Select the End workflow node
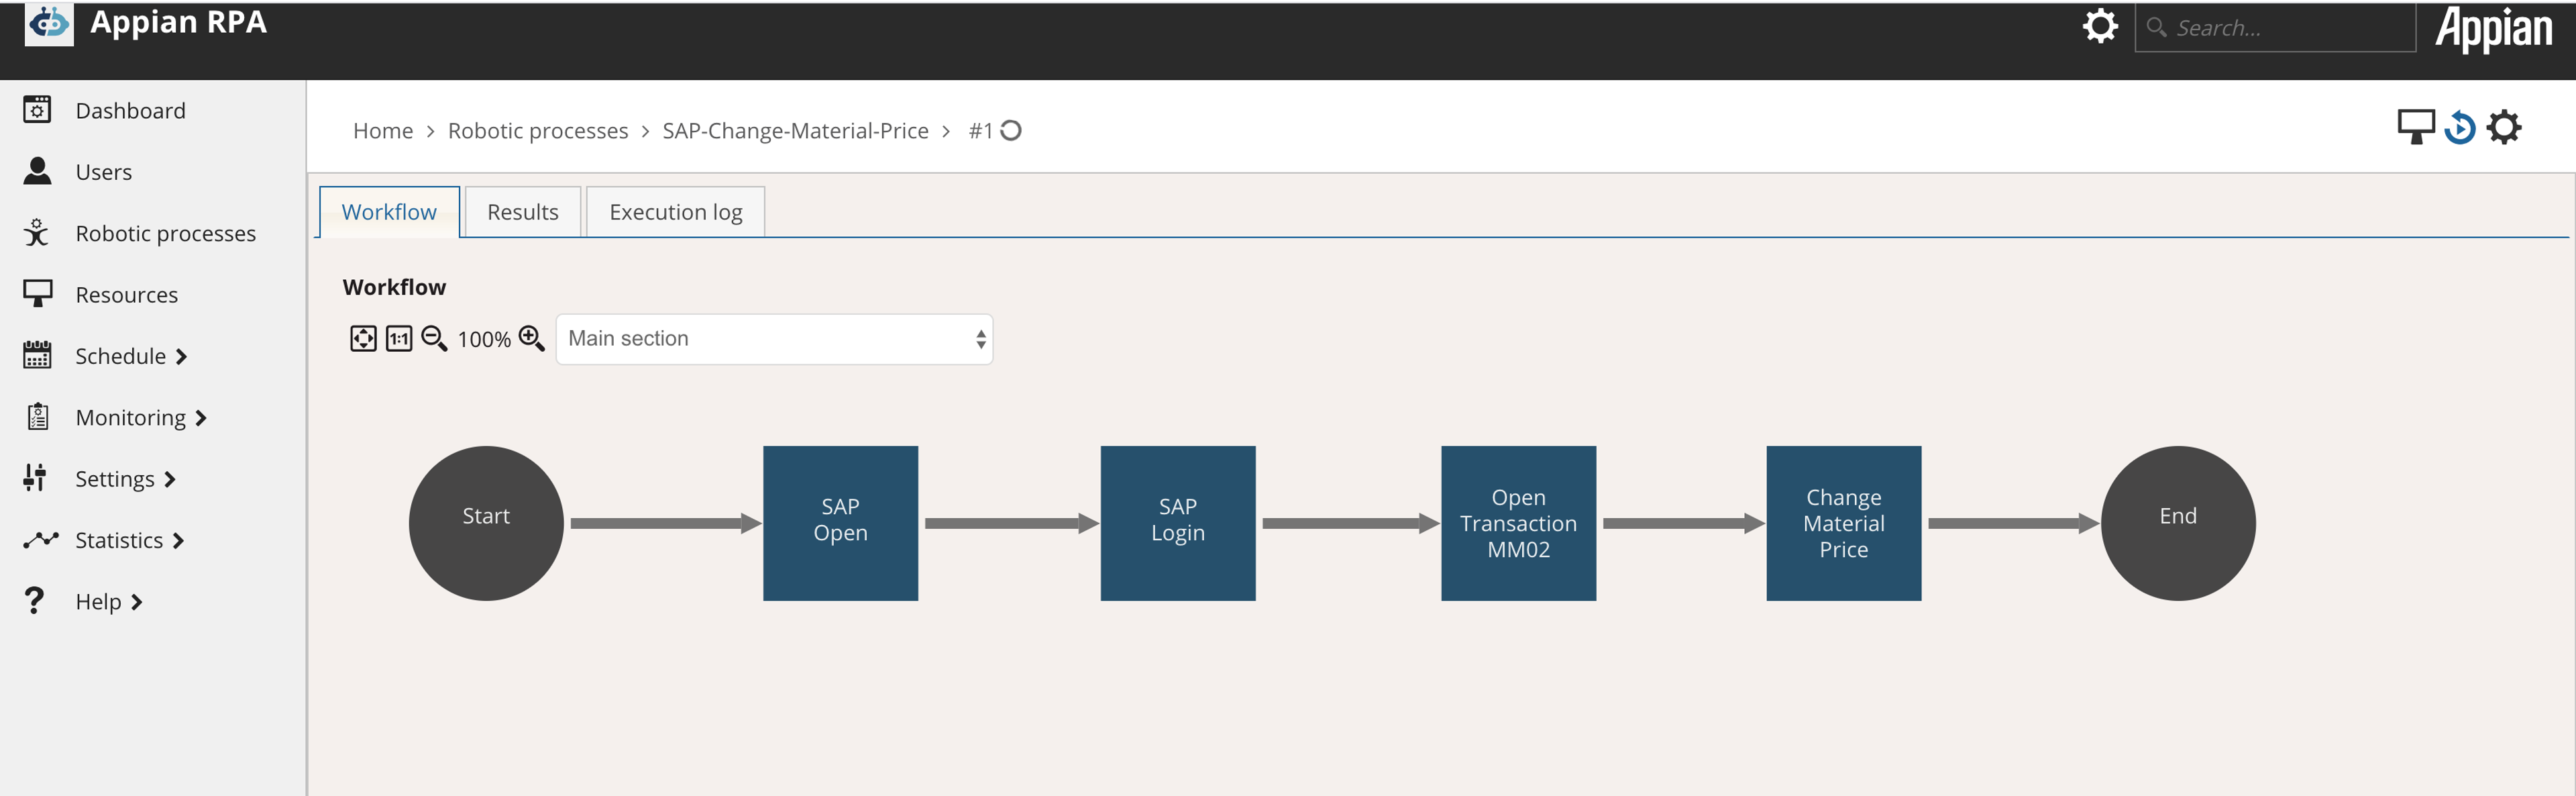Viewport: 2576px width, 796px height. (x=2178, y=523)
